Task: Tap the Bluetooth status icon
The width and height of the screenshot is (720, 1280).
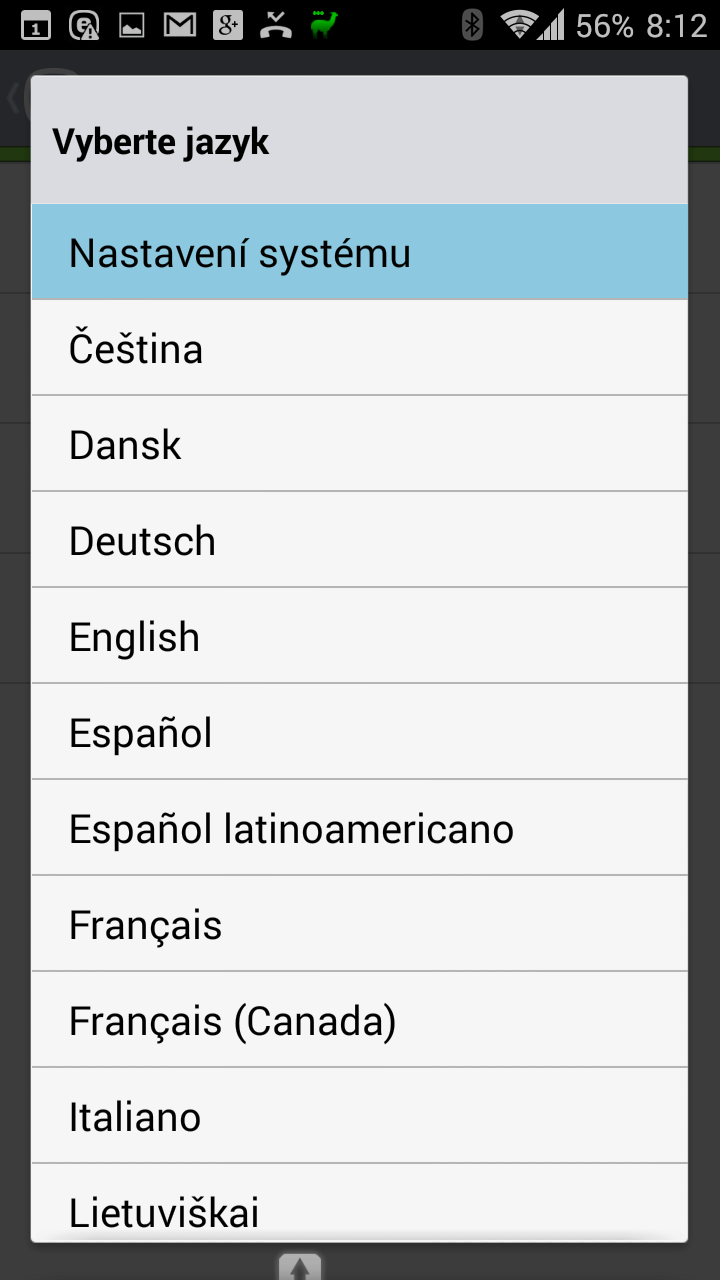Action: point(473,25)
